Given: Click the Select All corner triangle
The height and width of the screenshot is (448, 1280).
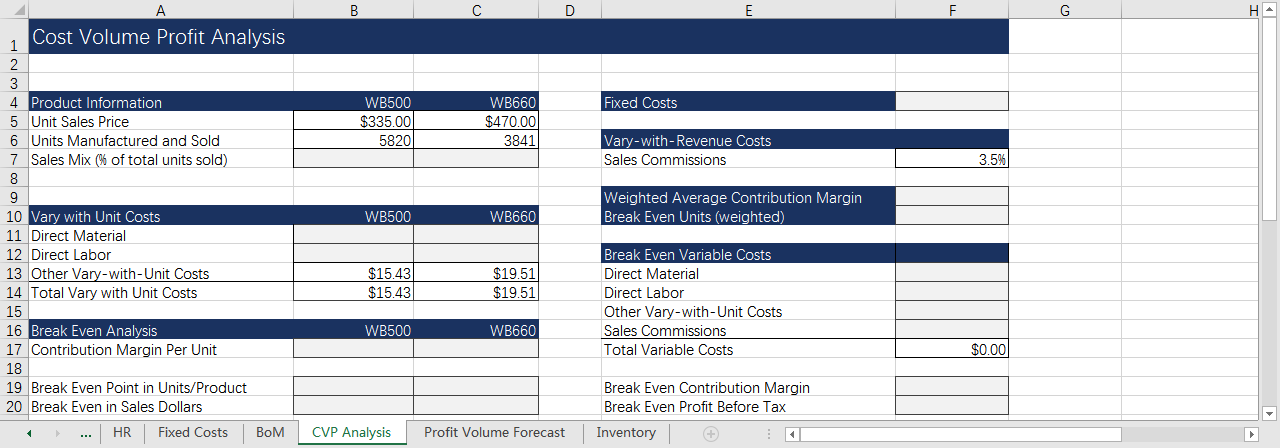Looking at the screenshot, I should click(x=14, y=9).
